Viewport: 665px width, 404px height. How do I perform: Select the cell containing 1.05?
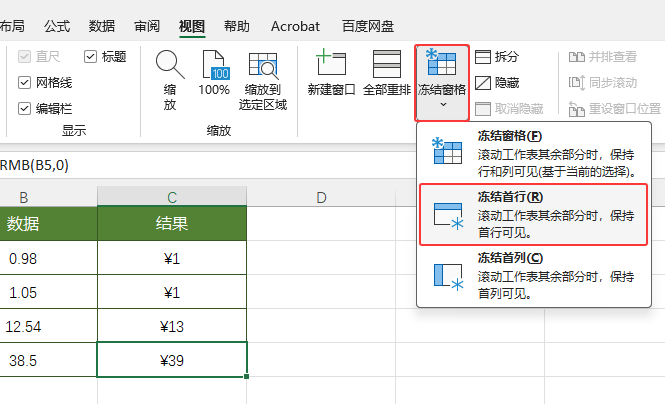(x=48, y=293)
